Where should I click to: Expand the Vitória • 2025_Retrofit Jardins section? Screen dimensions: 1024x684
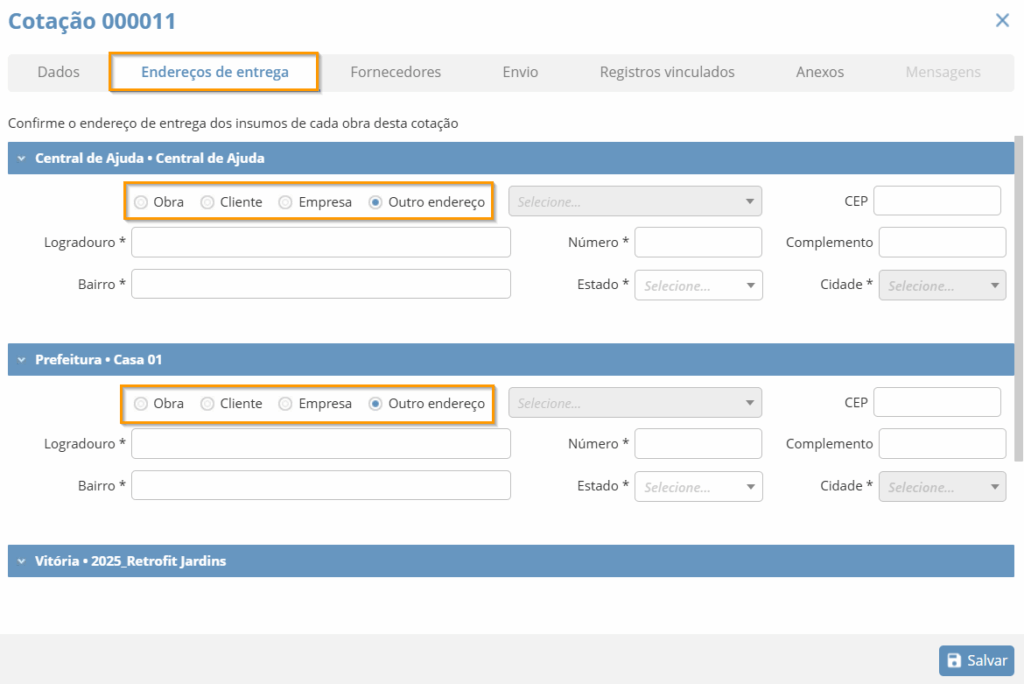tap(21, 561)
